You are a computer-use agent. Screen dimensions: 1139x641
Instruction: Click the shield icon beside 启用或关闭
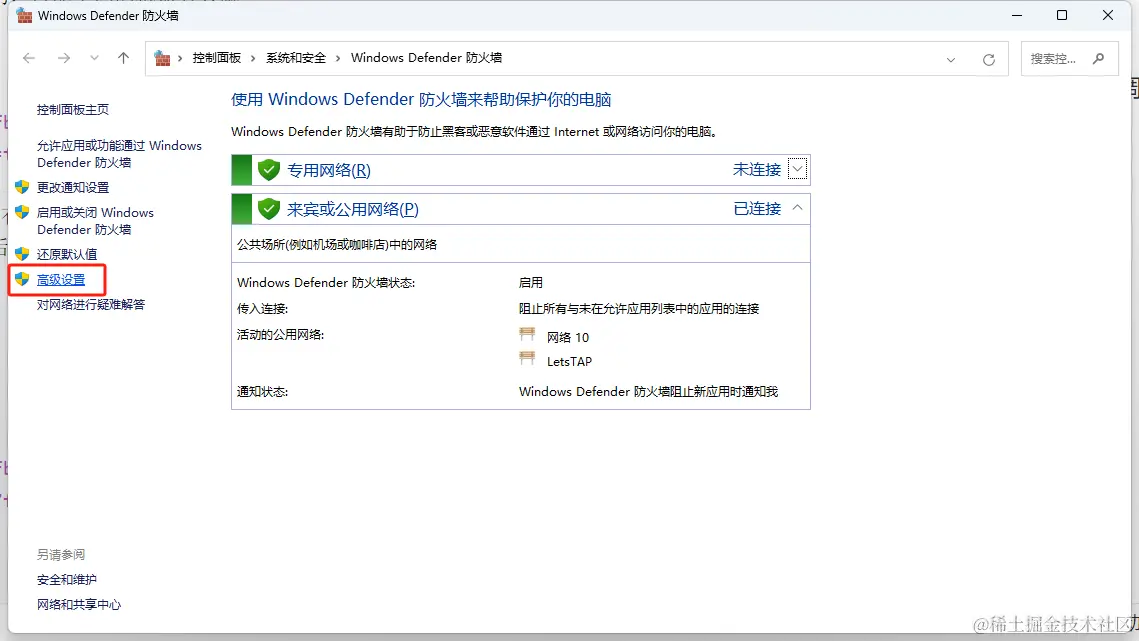coord(23,212)
